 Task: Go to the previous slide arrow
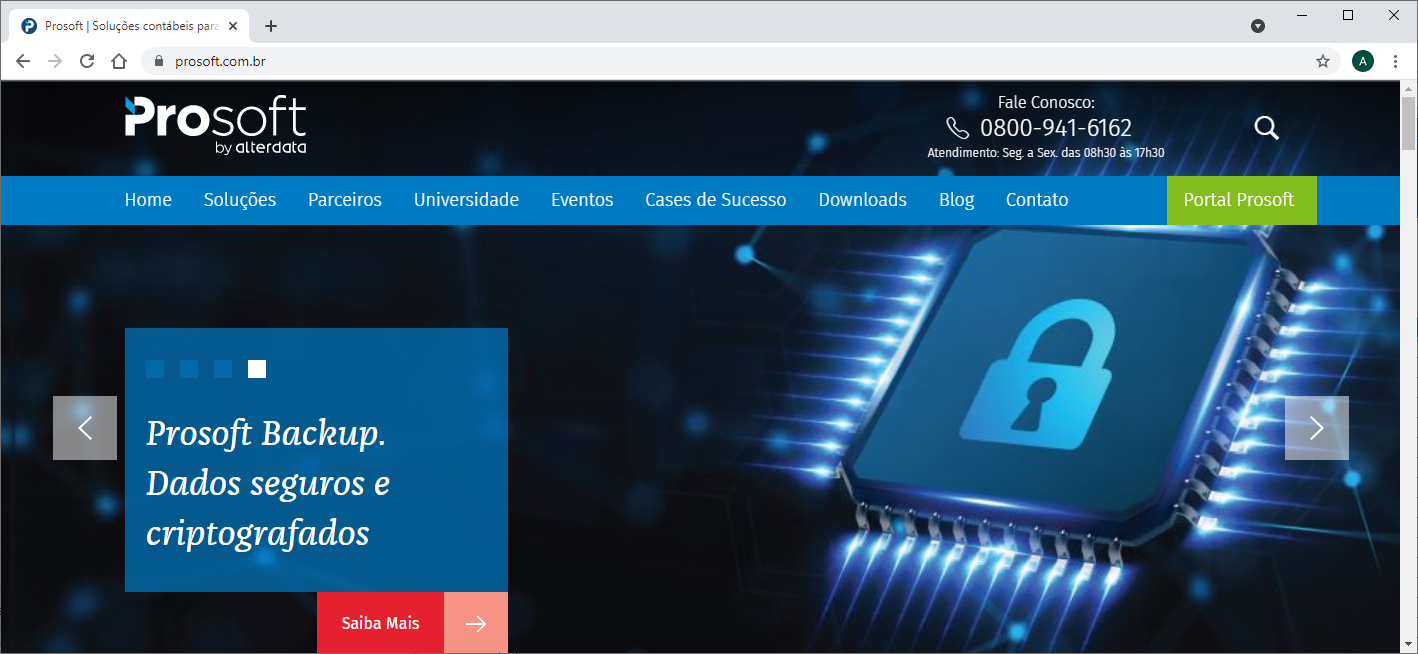pyautogui.click(x=85, y=428)
